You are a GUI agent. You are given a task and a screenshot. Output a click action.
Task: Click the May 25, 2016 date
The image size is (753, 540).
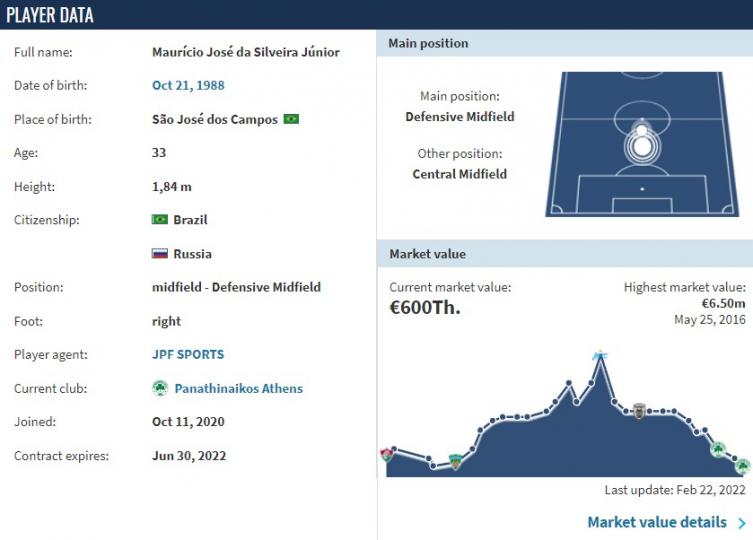(710, 319)
